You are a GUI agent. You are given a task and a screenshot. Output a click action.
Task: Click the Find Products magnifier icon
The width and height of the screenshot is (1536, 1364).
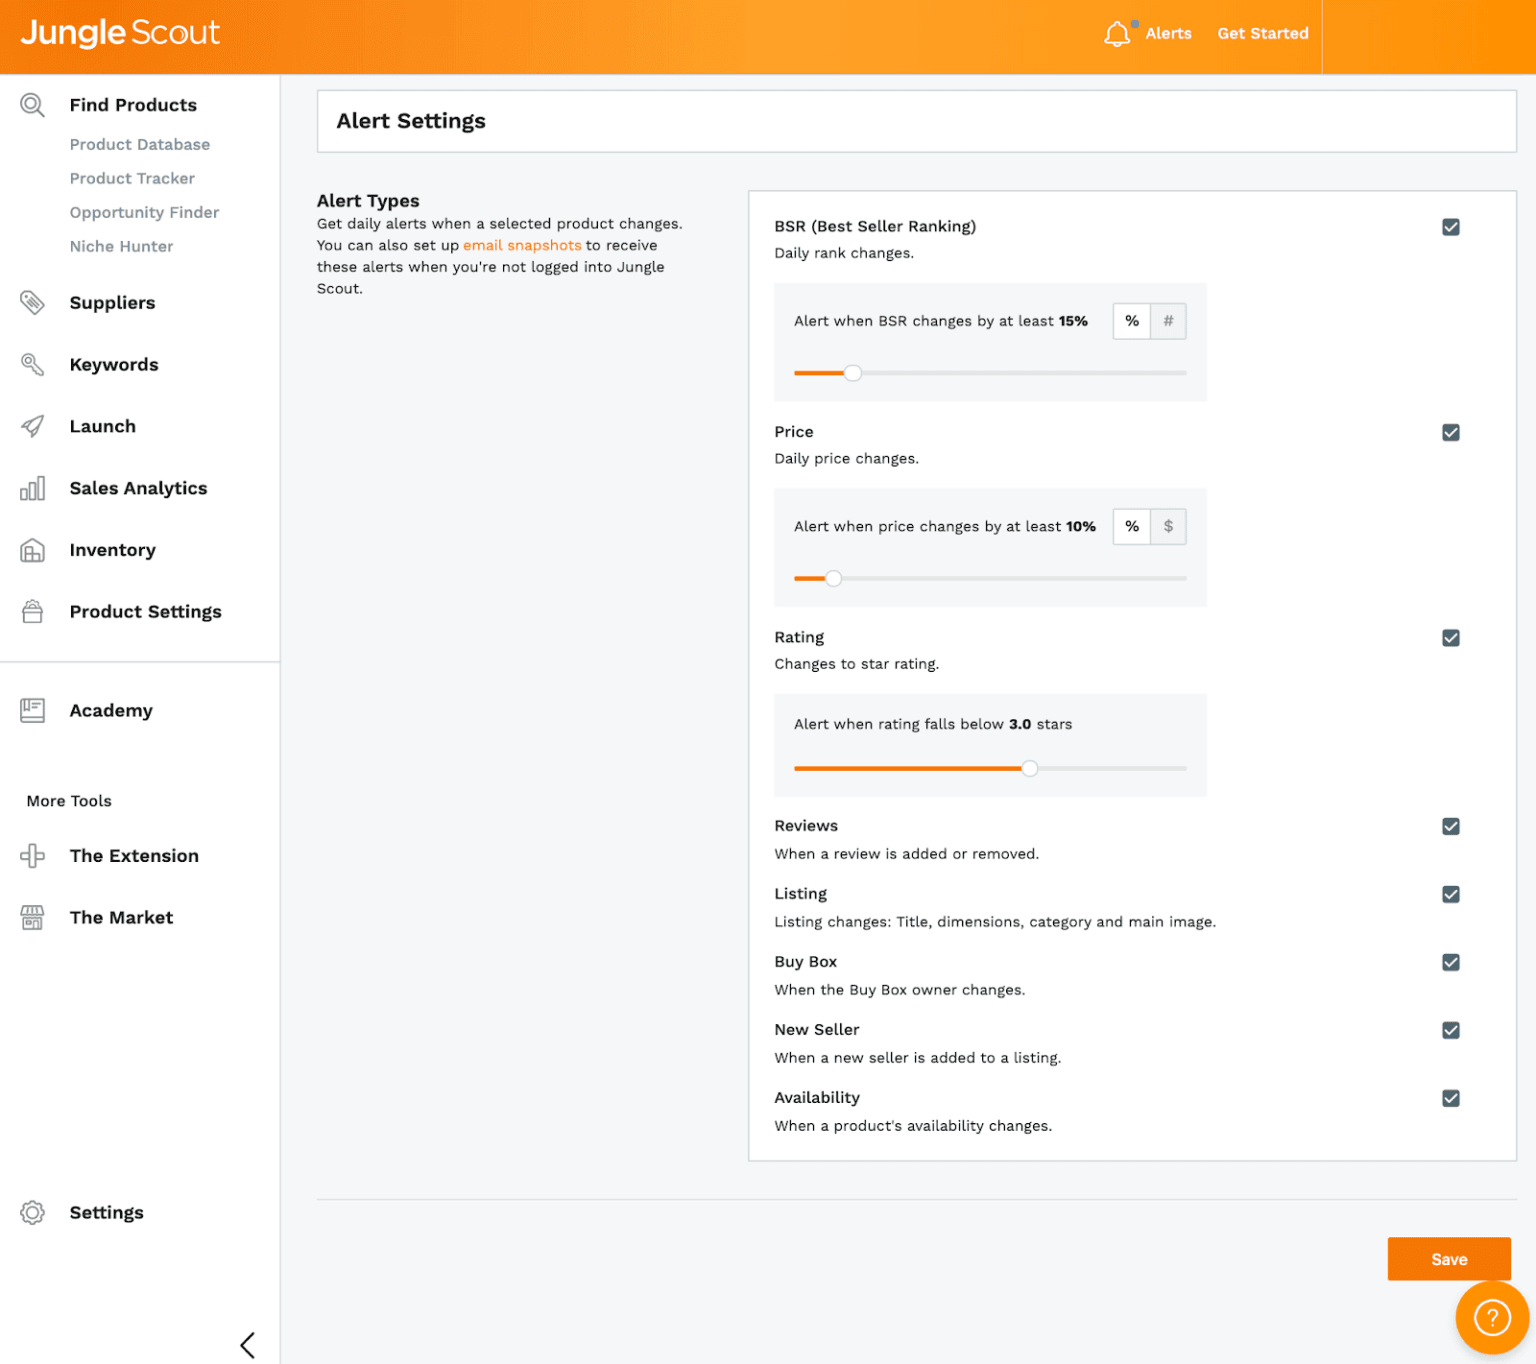[33, 105]
